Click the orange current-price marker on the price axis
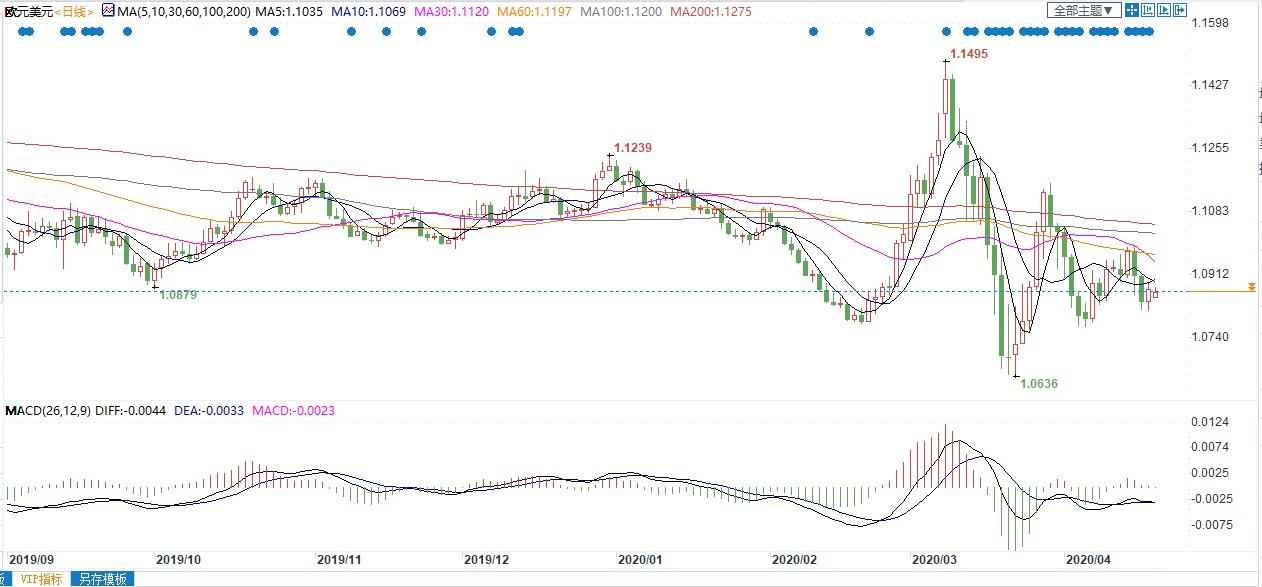1262x587 pixels. pyautogui.click(x=1250, y=288)
